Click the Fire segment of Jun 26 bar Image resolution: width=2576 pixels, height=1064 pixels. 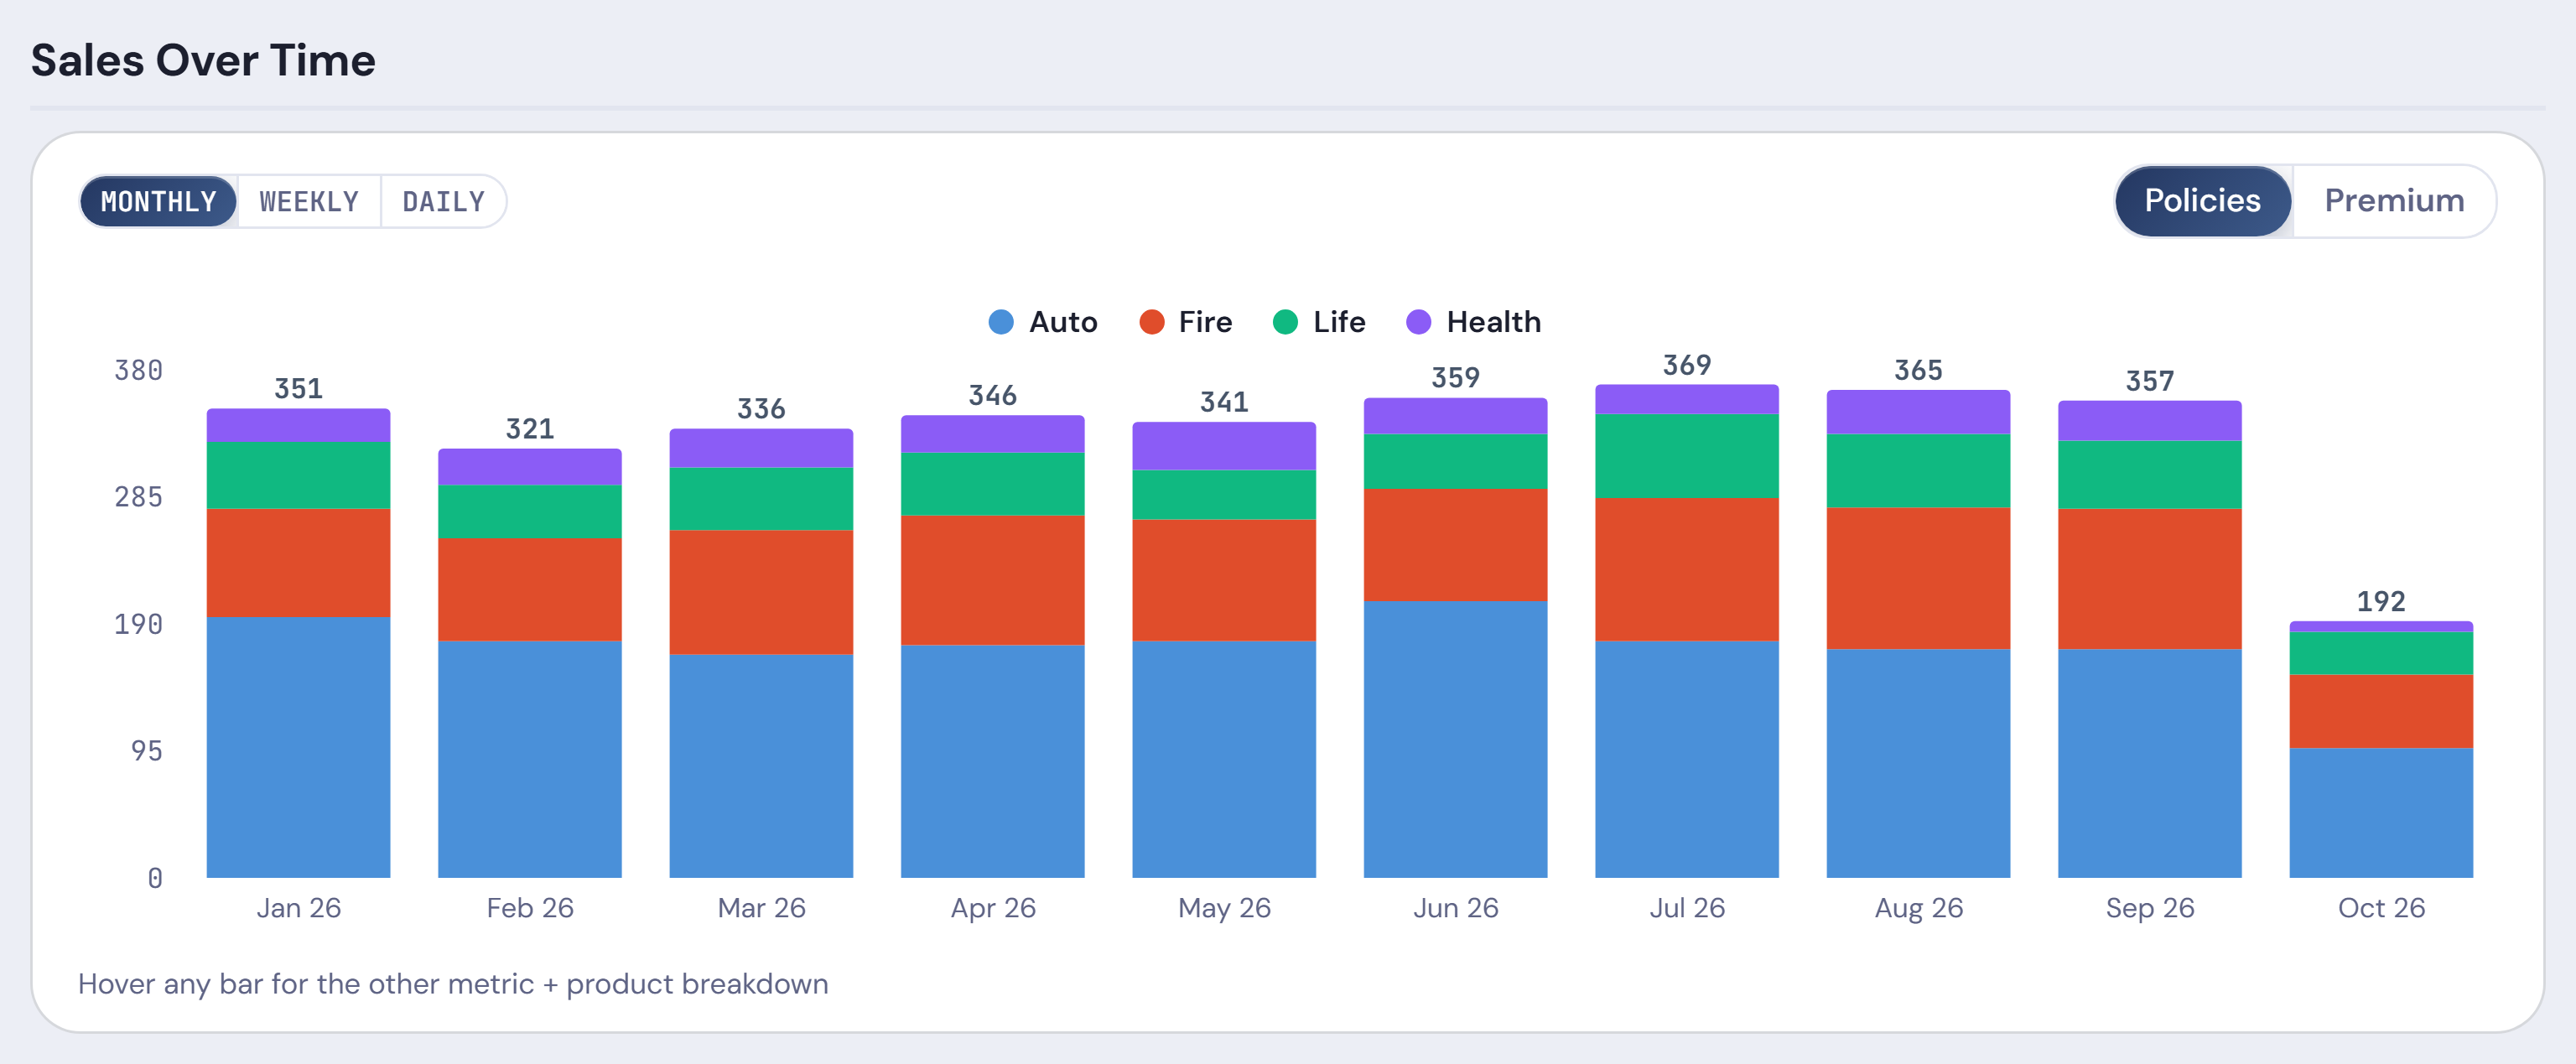(x=1455, y=545)
